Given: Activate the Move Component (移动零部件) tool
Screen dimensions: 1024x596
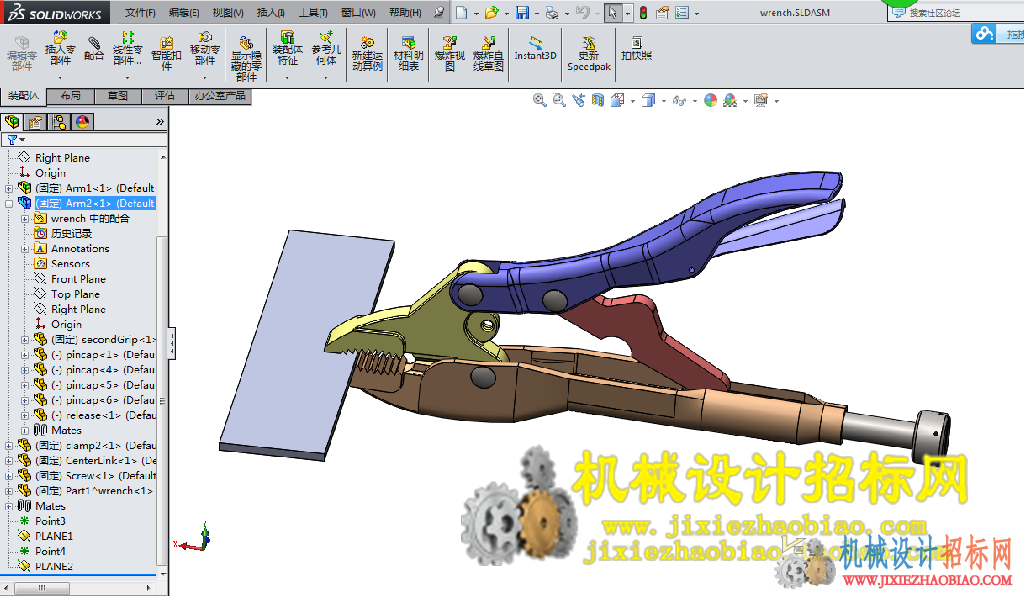Looking at the screenshot, I should coord(205,50).
